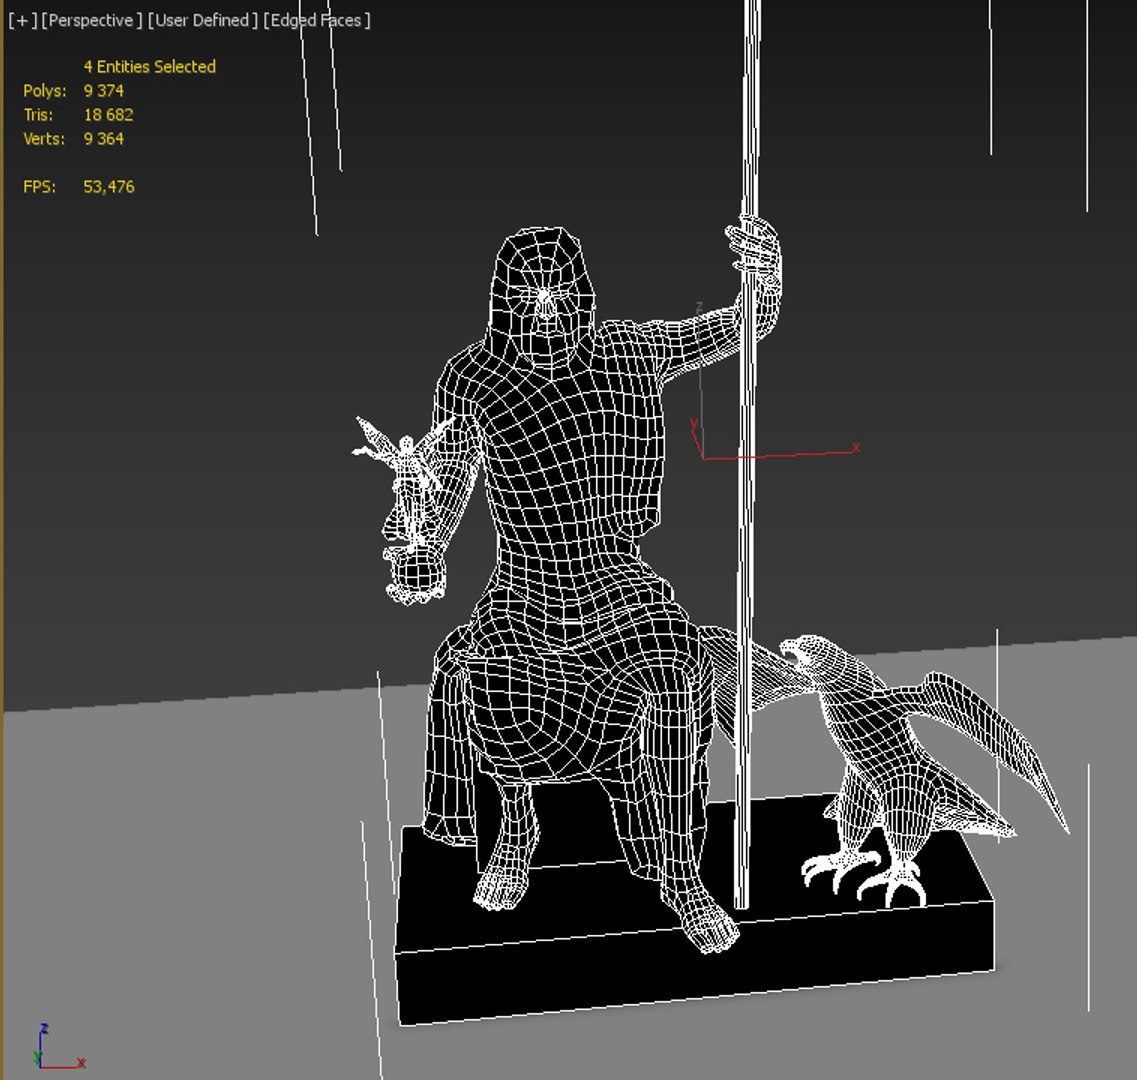Open the User Defined viewport preset menu
The height and width of the screenshot is (1080, 1137).
click(x=203, y=20)
